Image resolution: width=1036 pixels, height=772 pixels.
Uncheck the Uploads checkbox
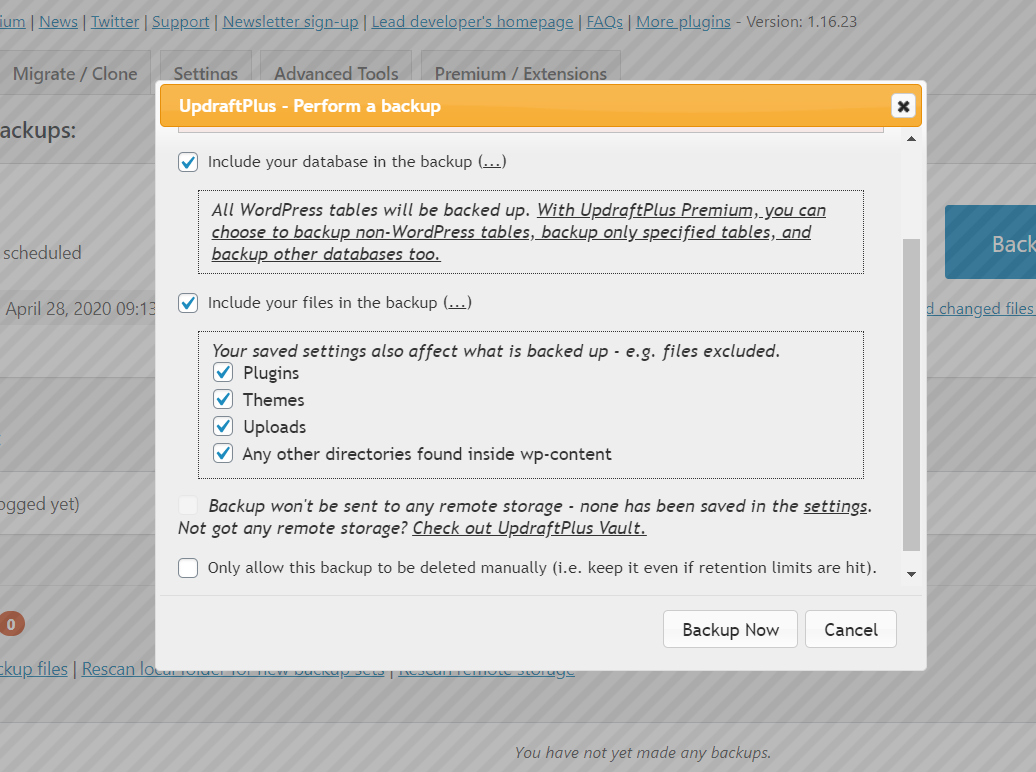coord(223,427)
